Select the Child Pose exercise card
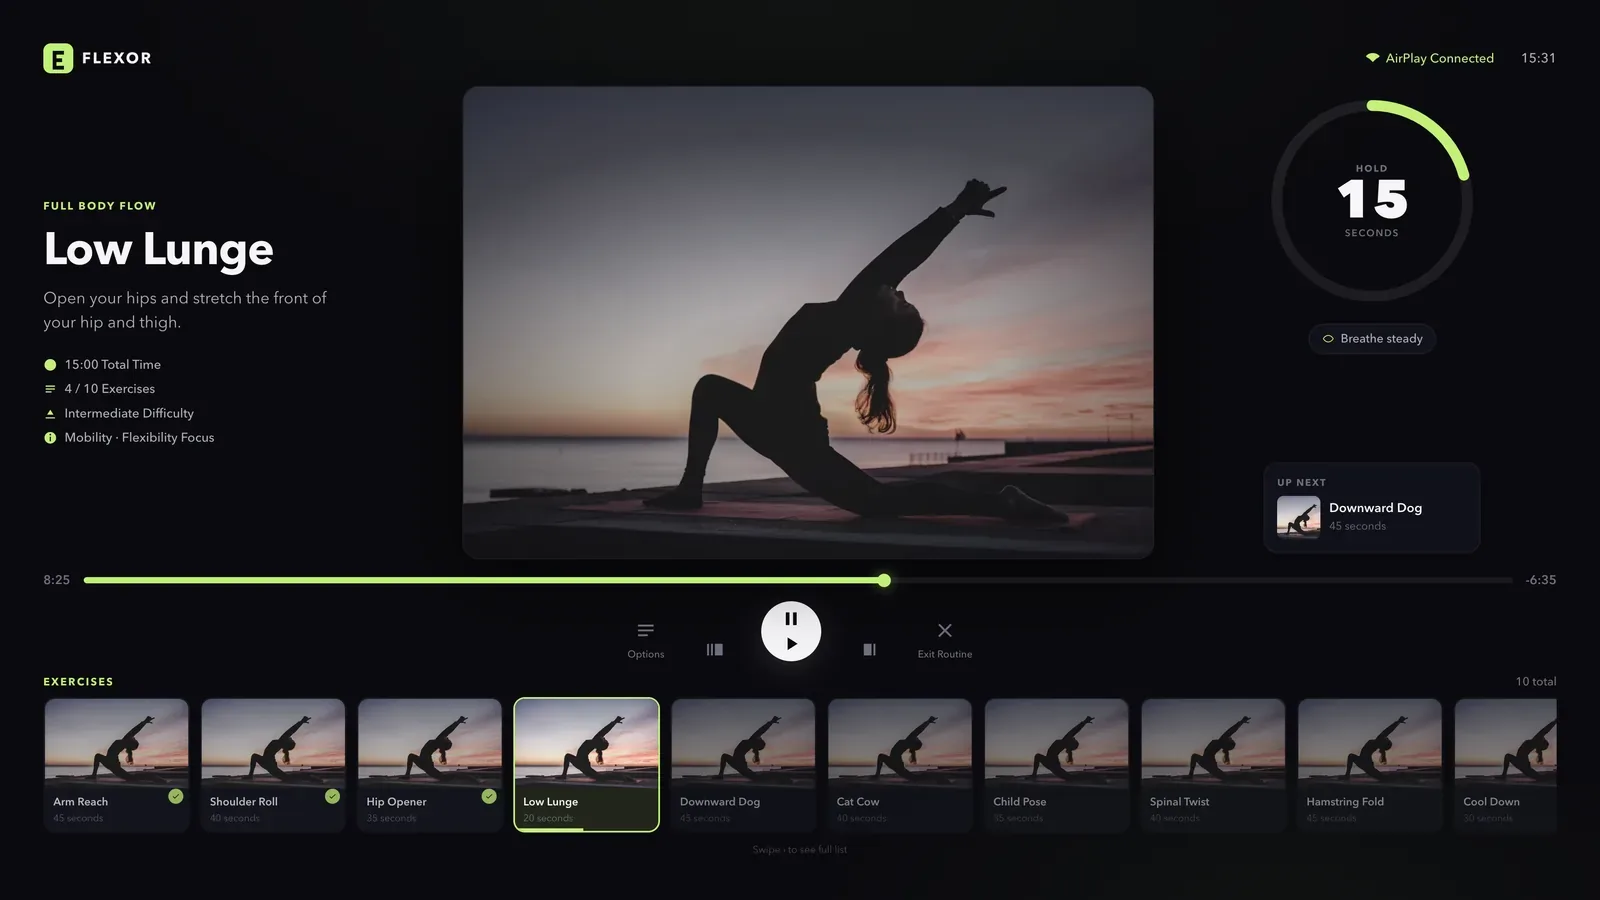The width and height of the screenshot is (1600, 900). (1057, 765)
